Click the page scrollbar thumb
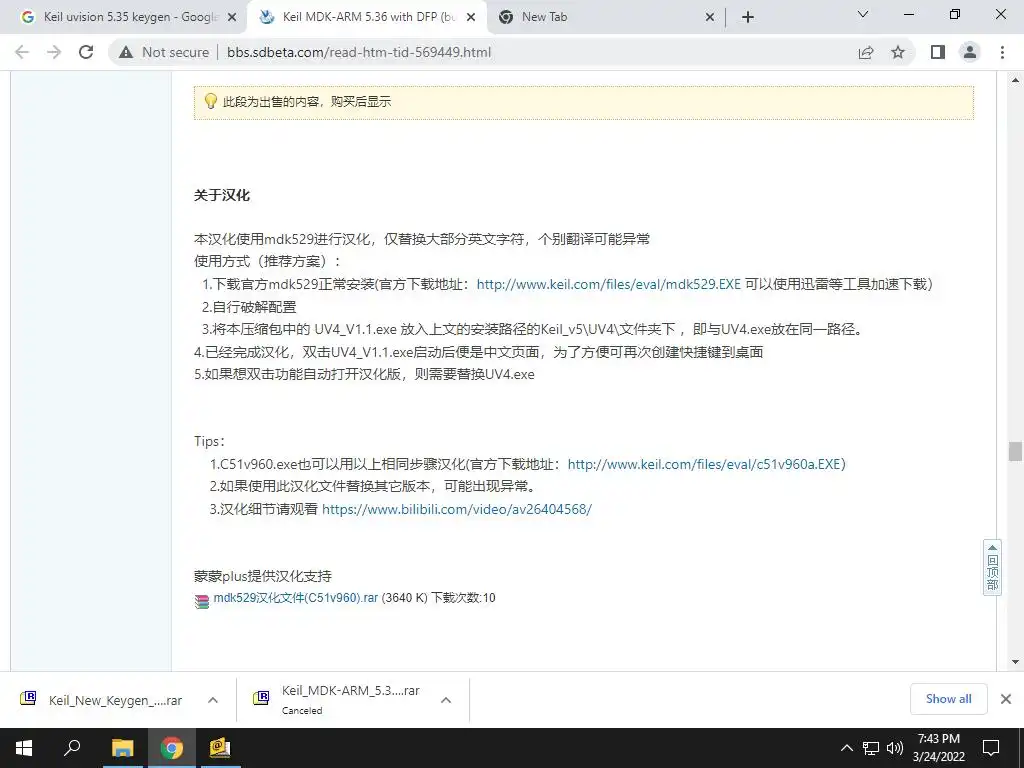The height and width of the screenshot is (768, 1024). point(1015,451)
